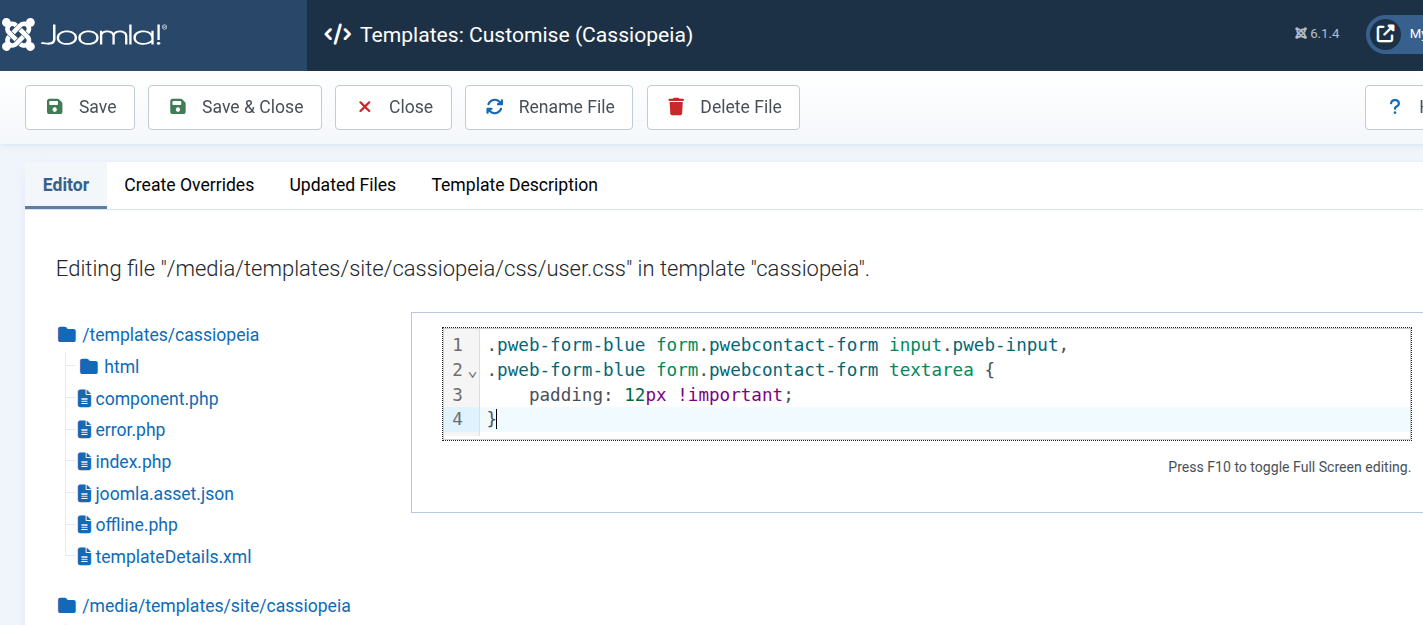Click the file icon beside error.php
The image size is (1423, 625).
click(85, 430)
